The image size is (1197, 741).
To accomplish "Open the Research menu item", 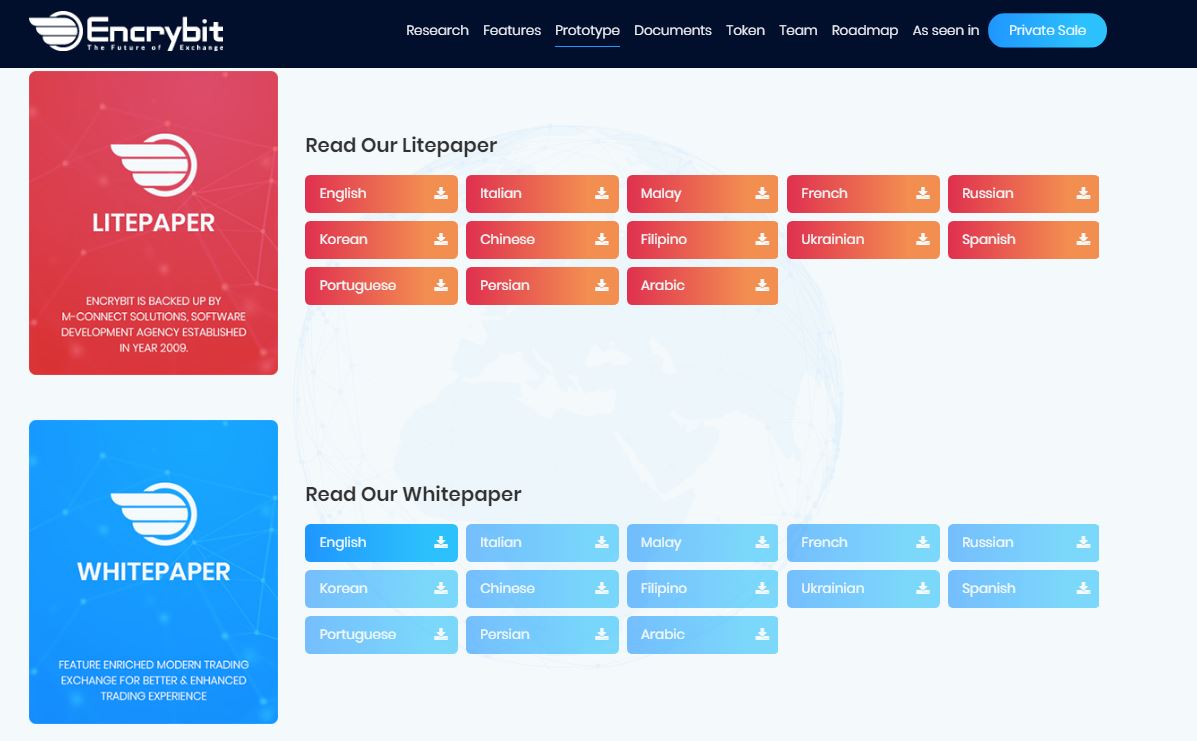I will tap(437, 31).
